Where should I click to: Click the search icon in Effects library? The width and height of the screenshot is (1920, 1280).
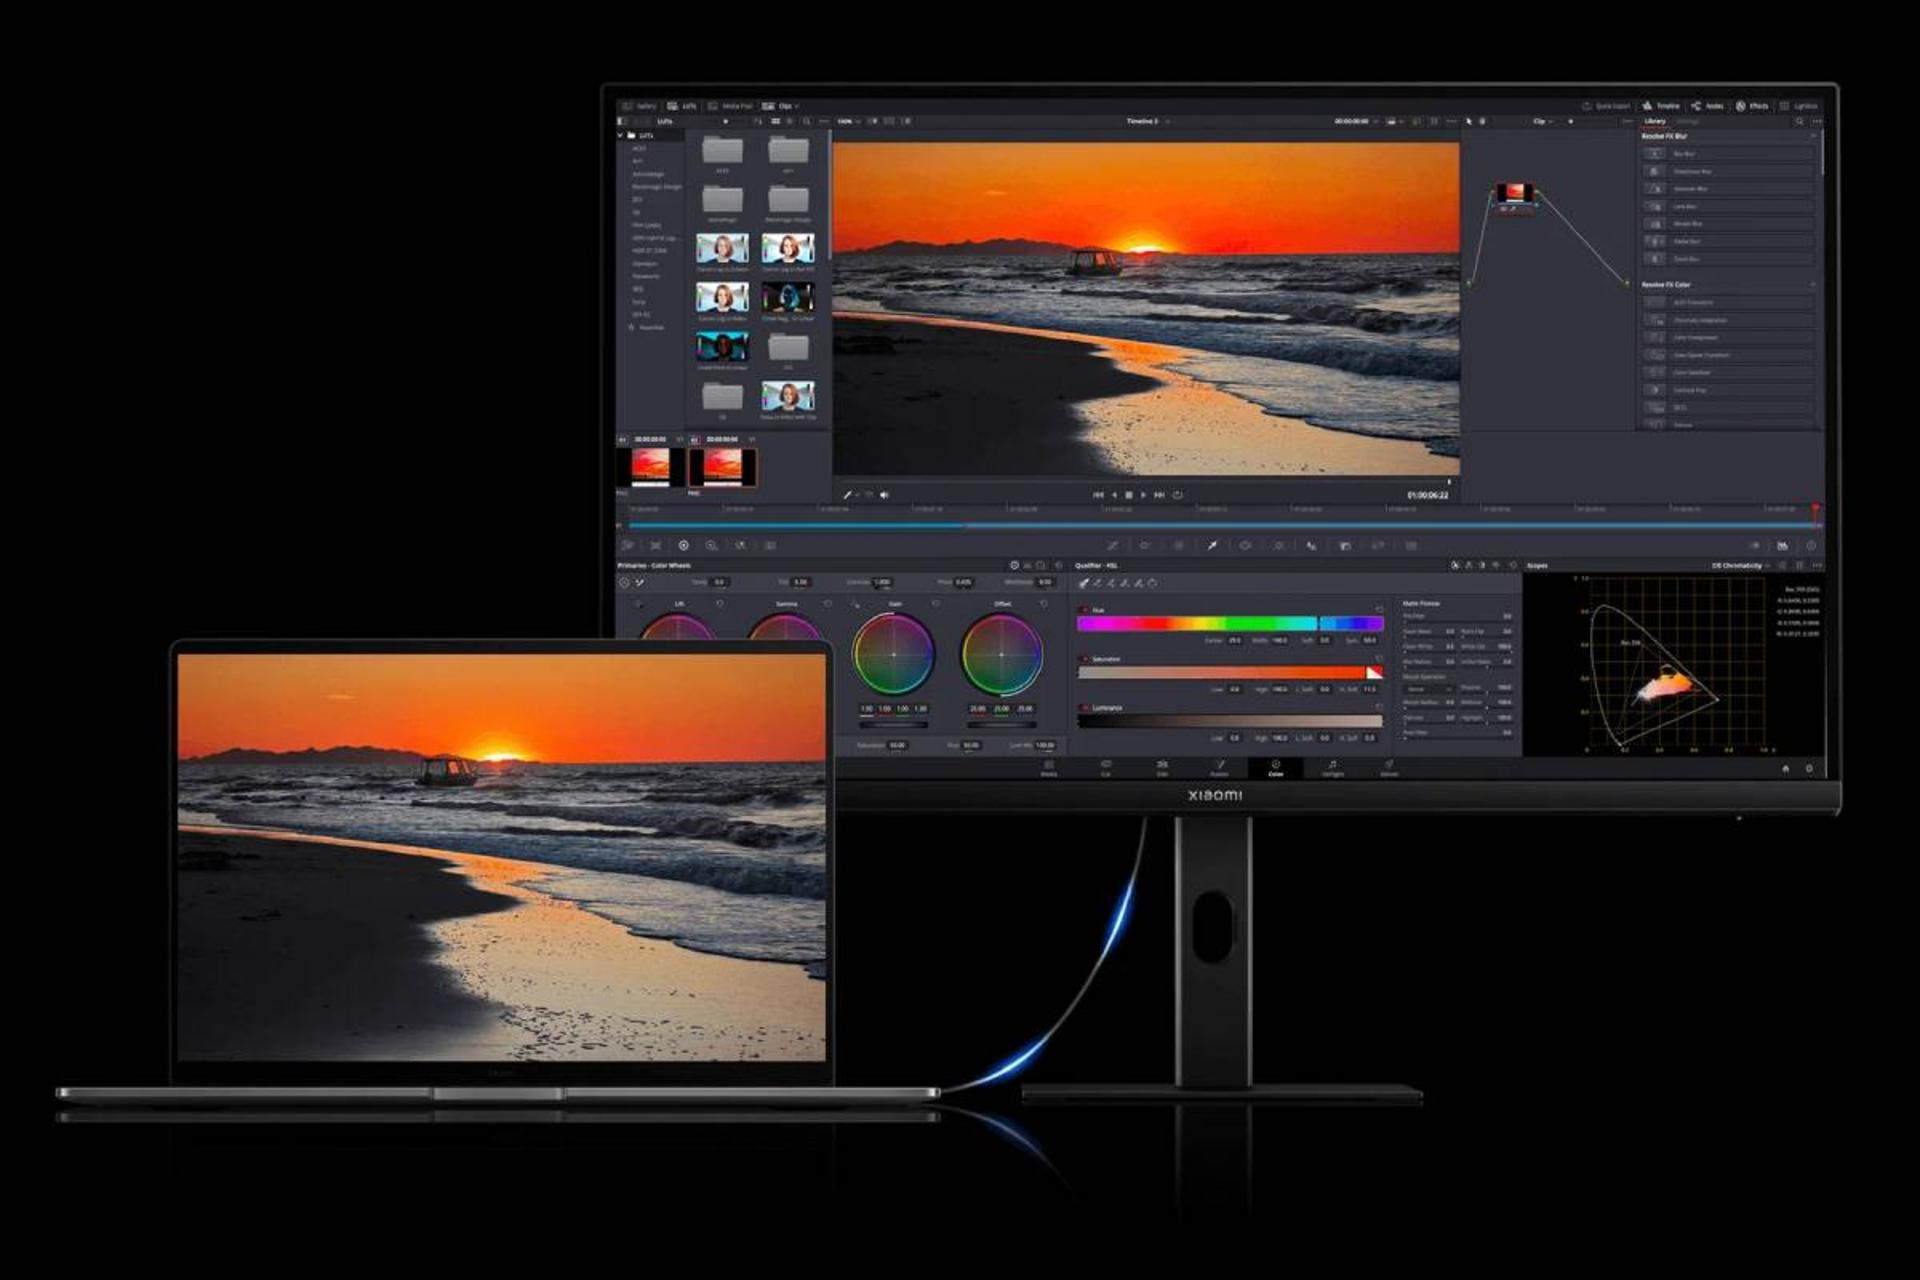pyautogui.click(x=1800, y=121)
